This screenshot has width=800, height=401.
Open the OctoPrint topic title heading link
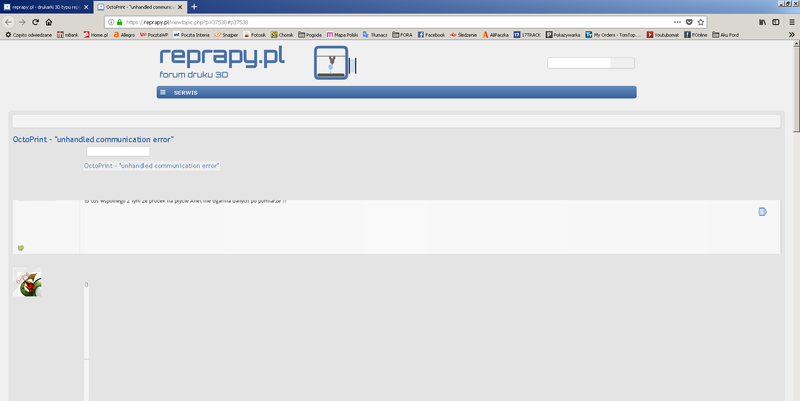pos(93,139)
